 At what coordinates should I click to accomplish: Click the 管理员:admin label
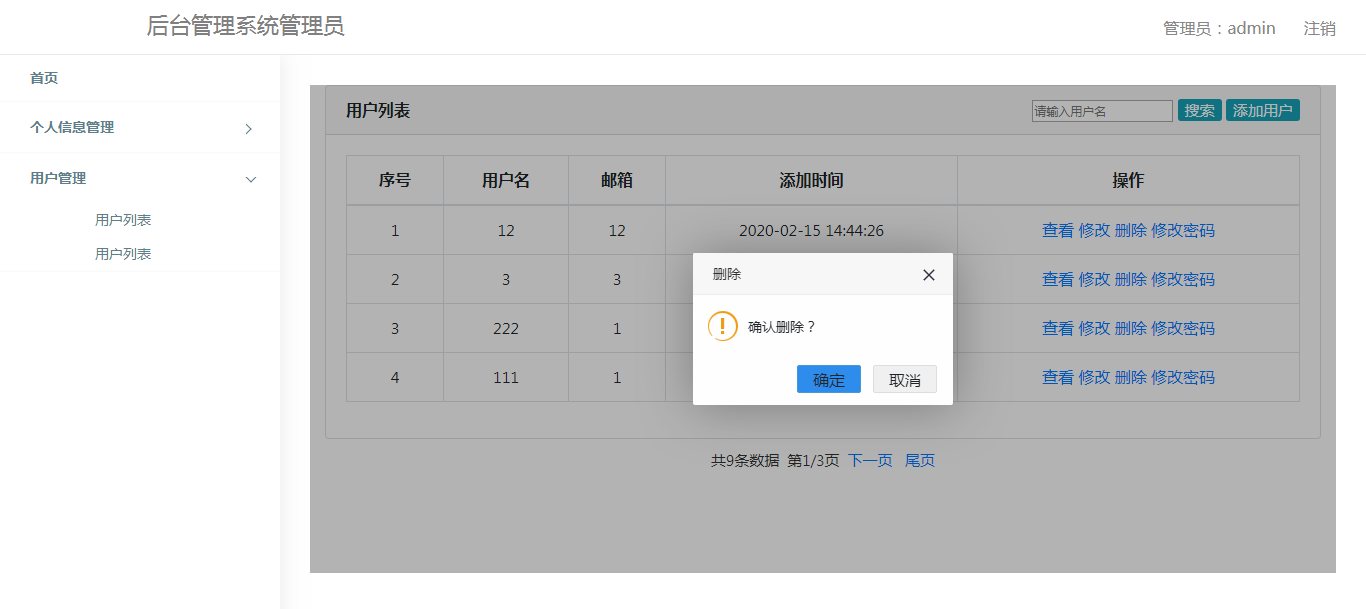tap(1219, 28)
